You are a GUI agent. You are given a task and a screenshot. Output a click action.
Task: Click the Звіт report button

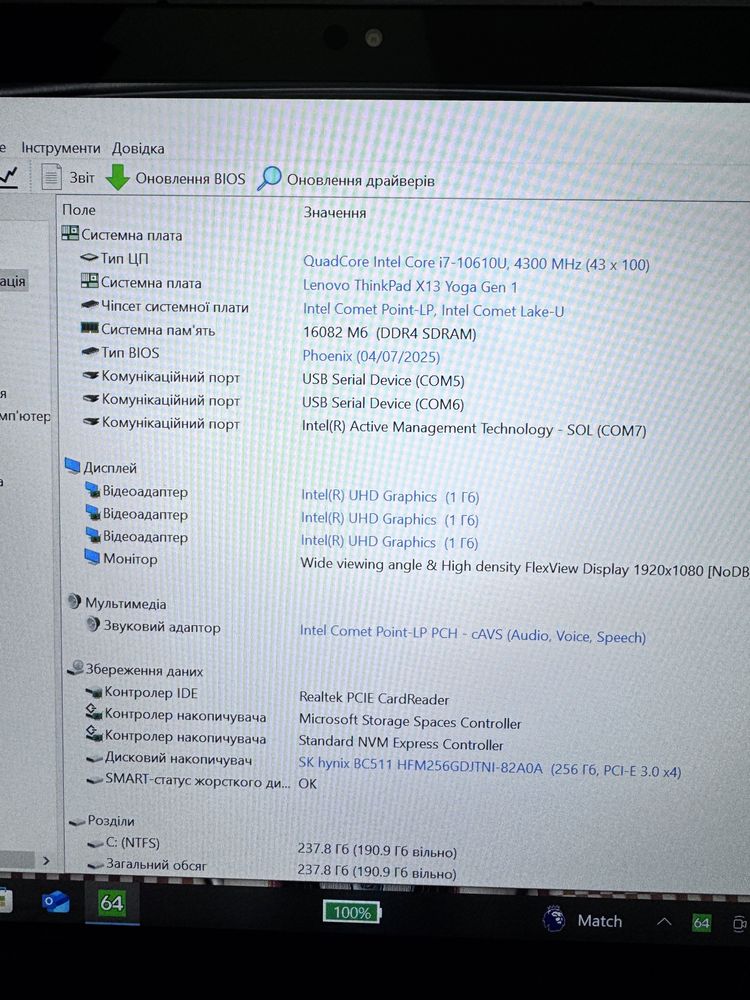pos(68,177)
